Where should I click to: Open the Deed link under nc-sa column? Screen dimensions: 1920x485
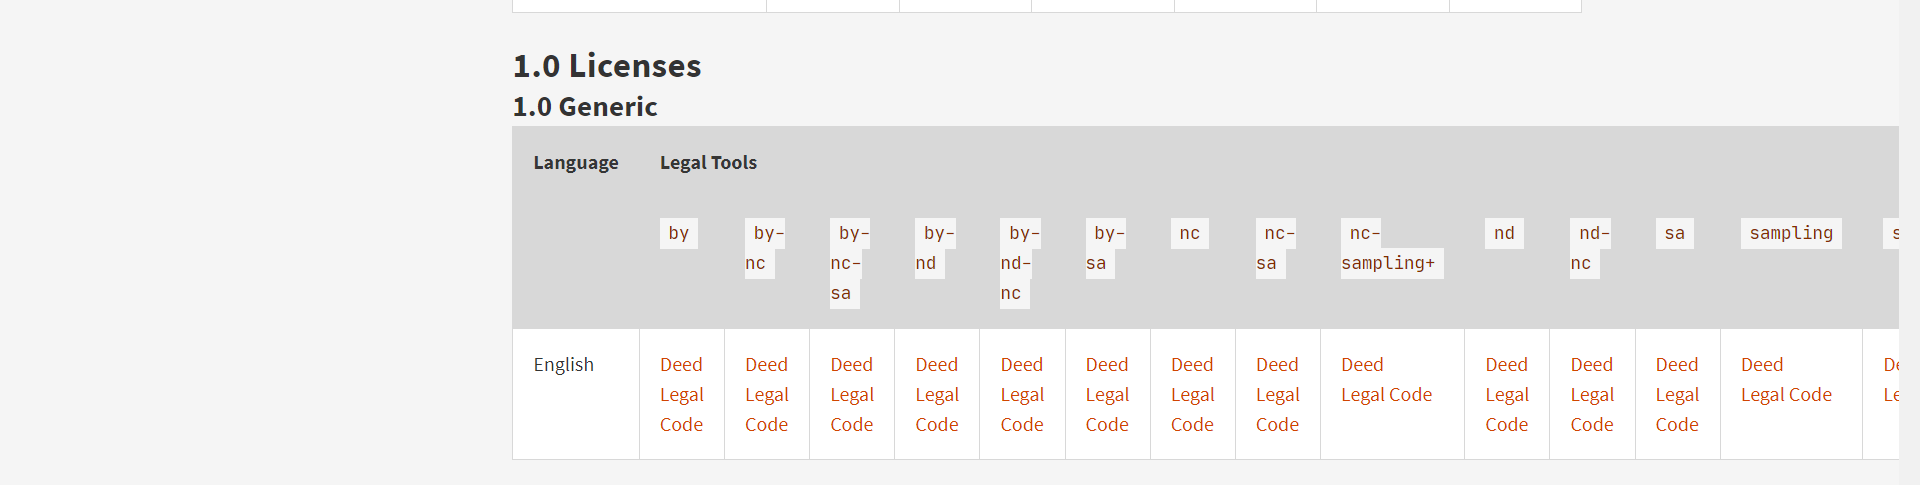point(1277,365)
